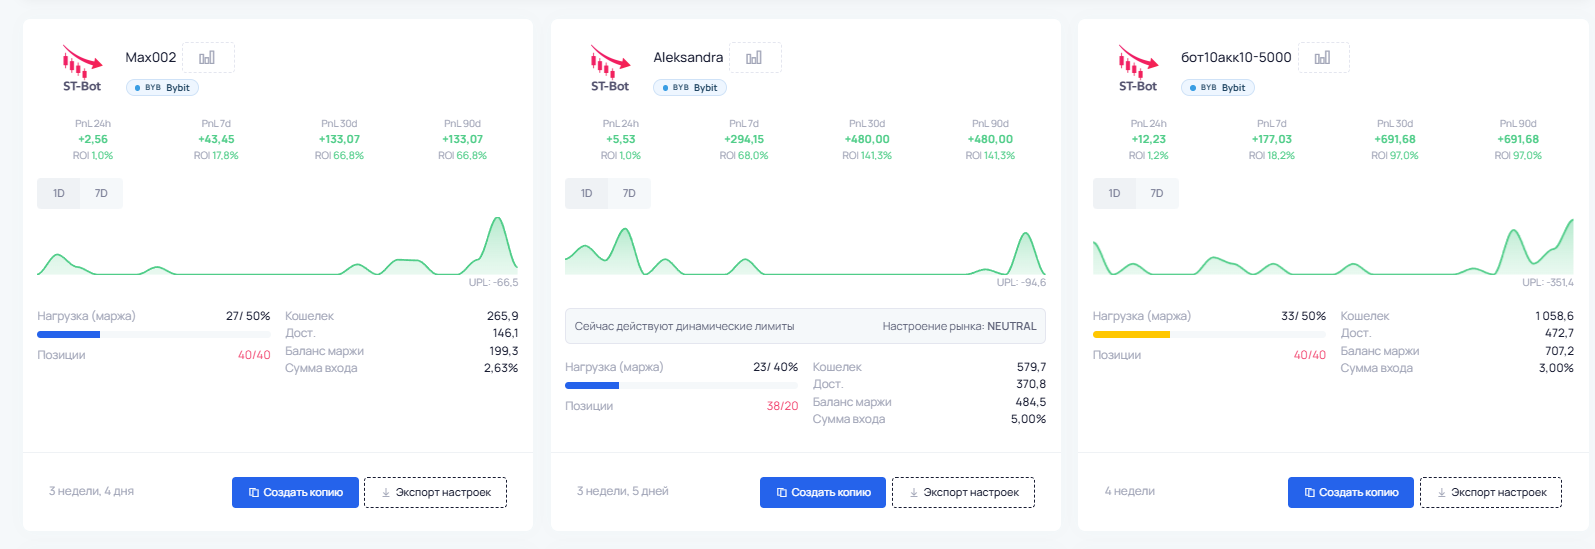Click the wallet value 265,9
Viewport: 1595px width, 549px height.
pos(502,316)
